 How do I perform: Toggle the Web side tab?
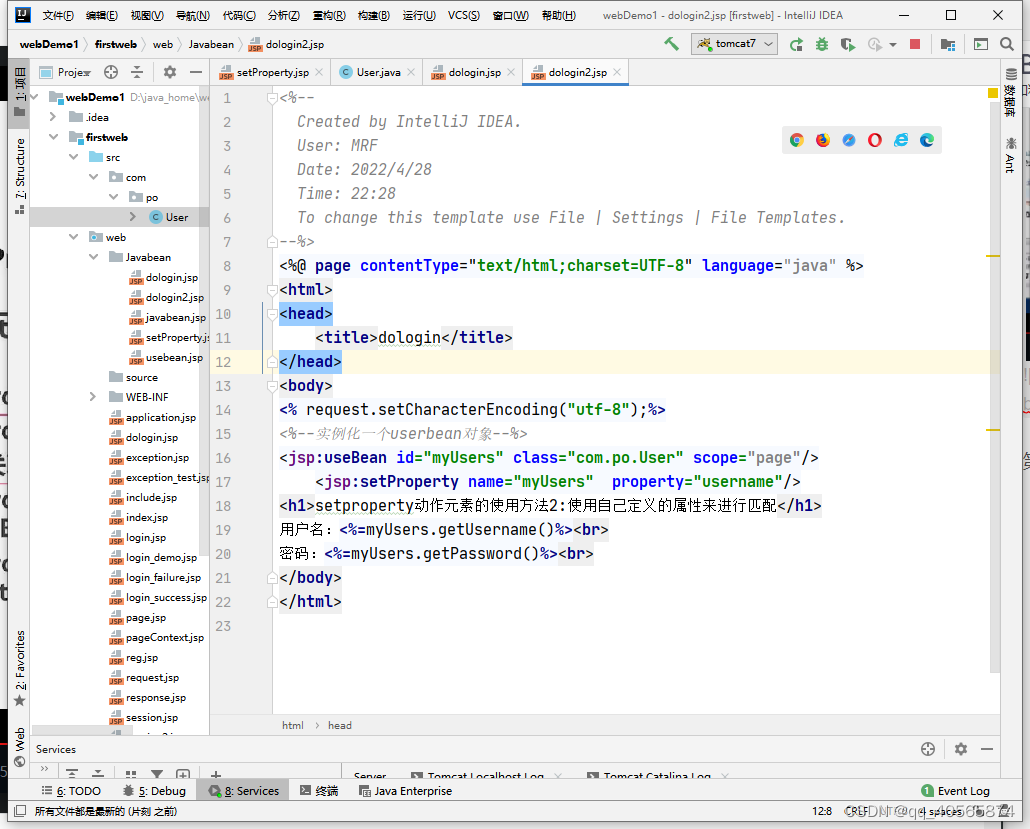(x=20, y=746)
